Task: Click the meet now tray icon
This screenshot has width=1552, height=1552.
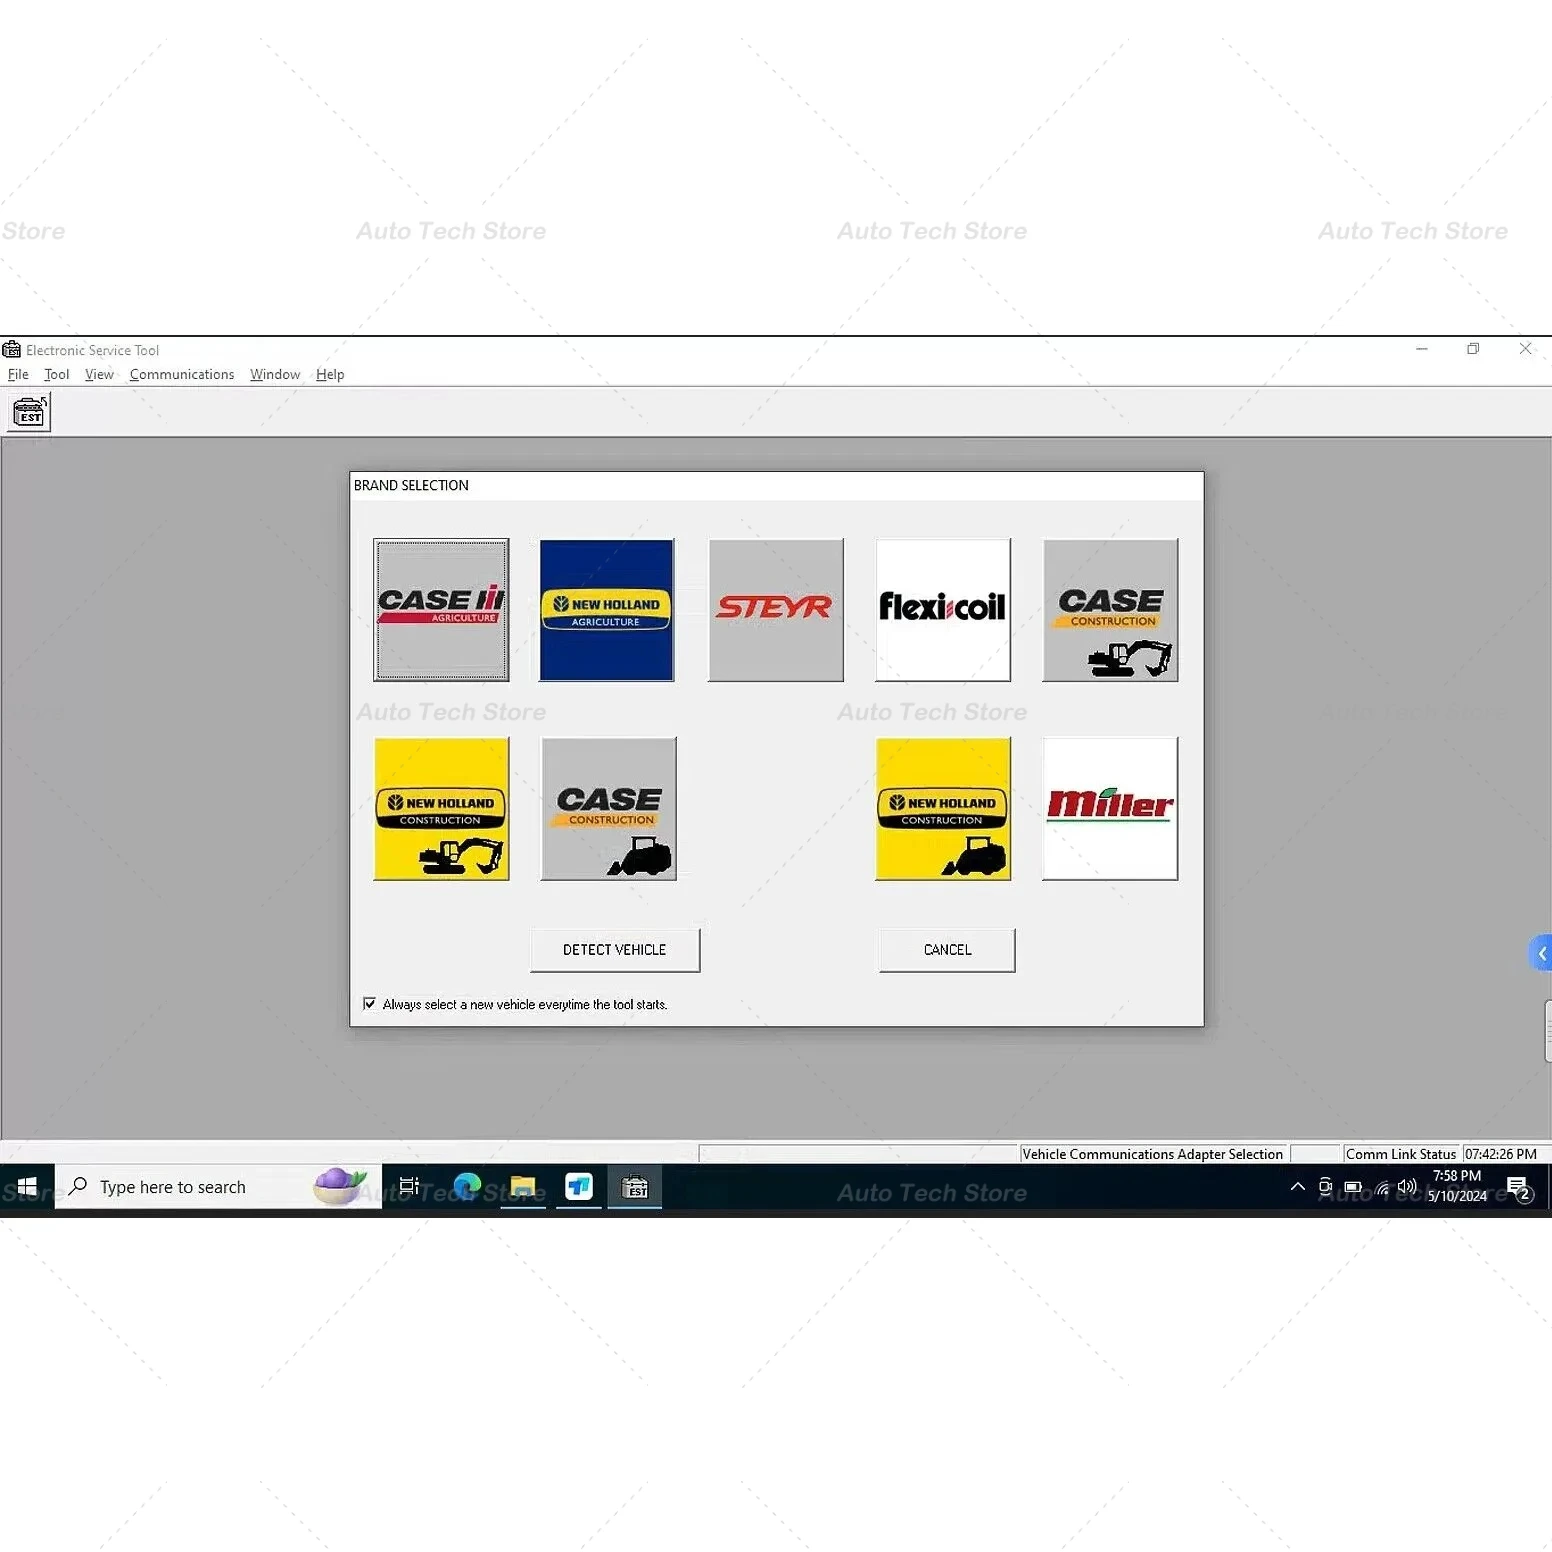Action: pos(1325,1187)
